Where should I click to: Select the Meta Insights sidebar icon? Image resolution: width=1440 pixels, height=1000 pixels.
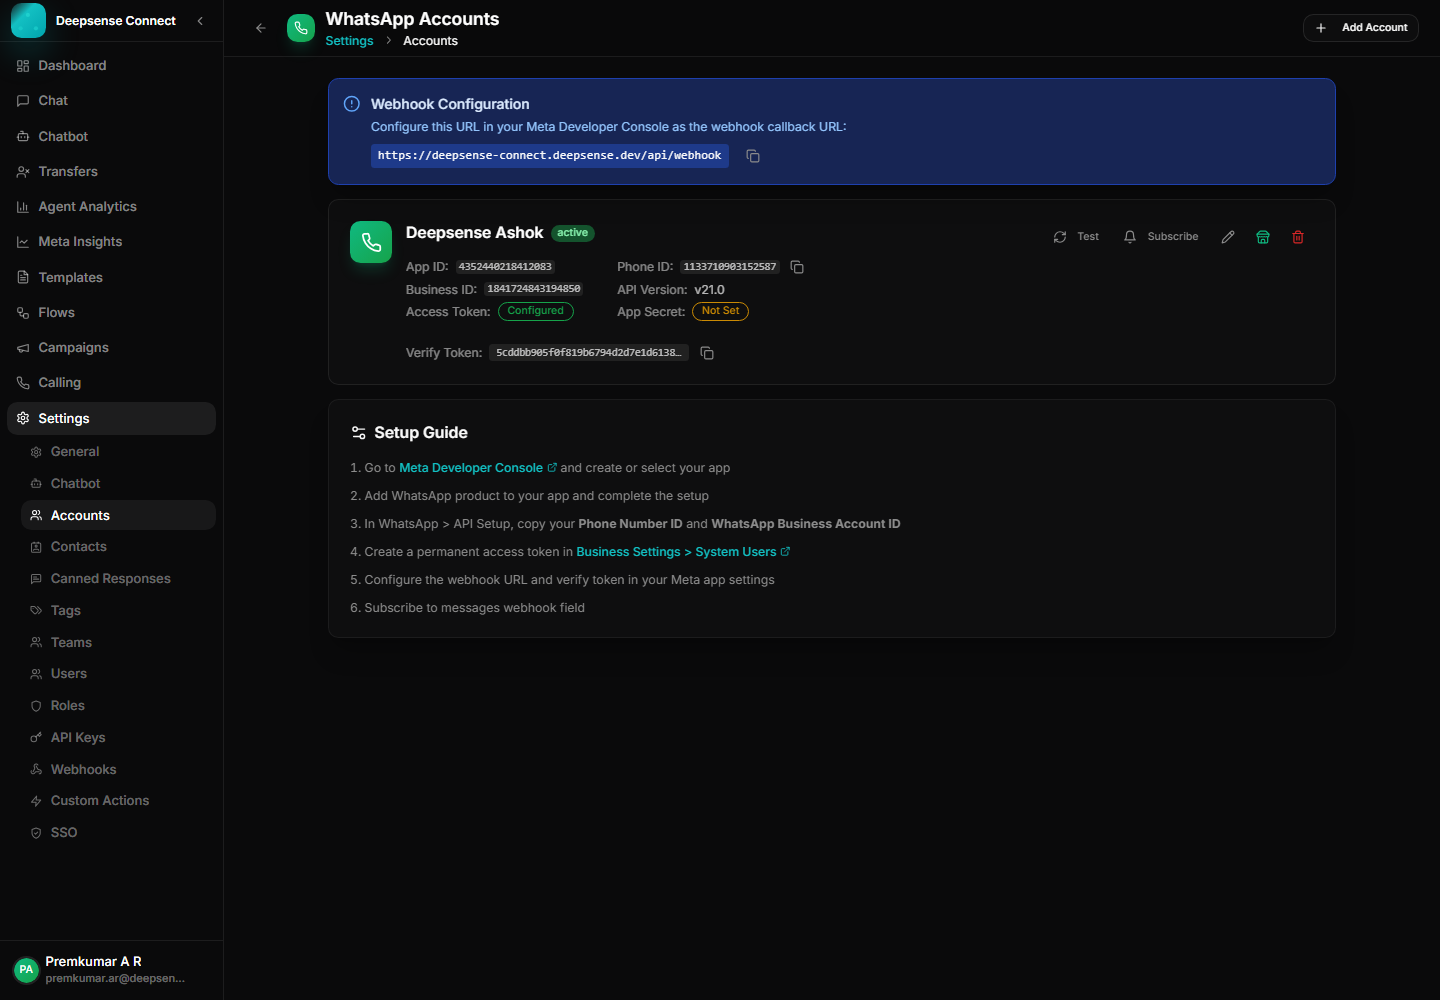[x=22, y=241]
